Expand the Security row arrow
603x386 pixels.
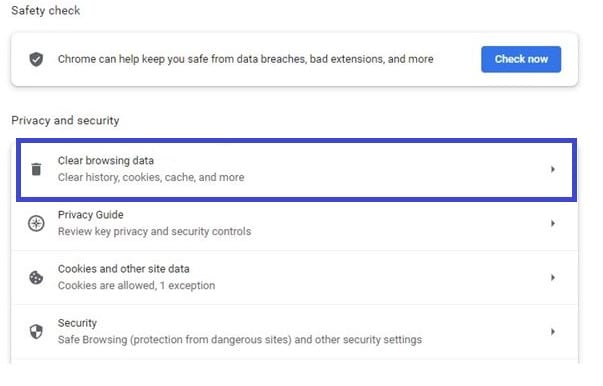point(553,332)
